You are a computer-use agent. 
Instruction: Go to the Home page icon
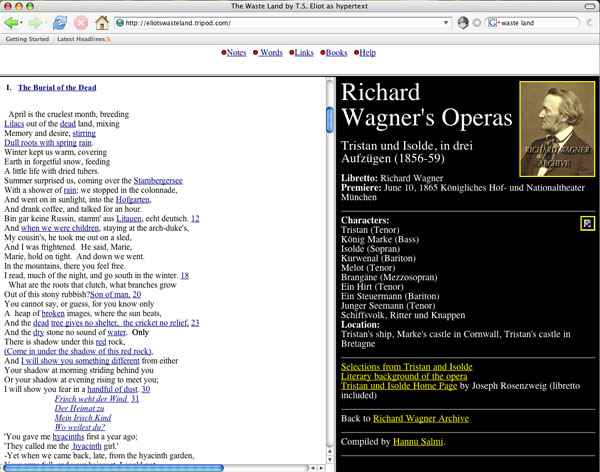click(x=102, y=23)
